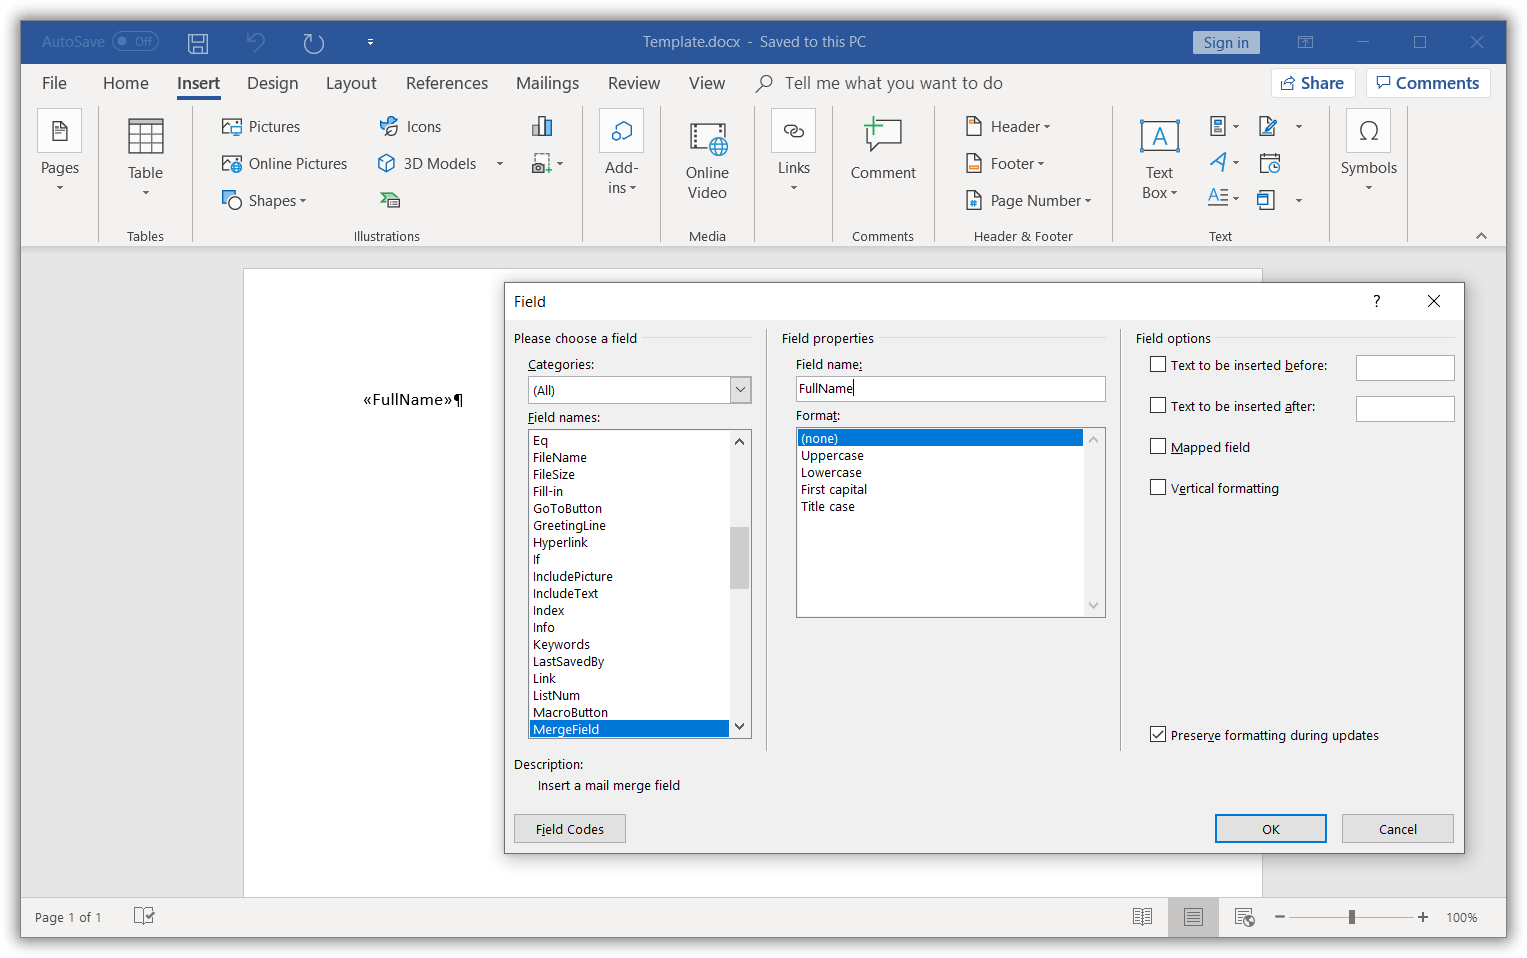The height and width of the screenshot is (958, 1527).
Task: Check the Mapped field option
Action: point(1158,447)
